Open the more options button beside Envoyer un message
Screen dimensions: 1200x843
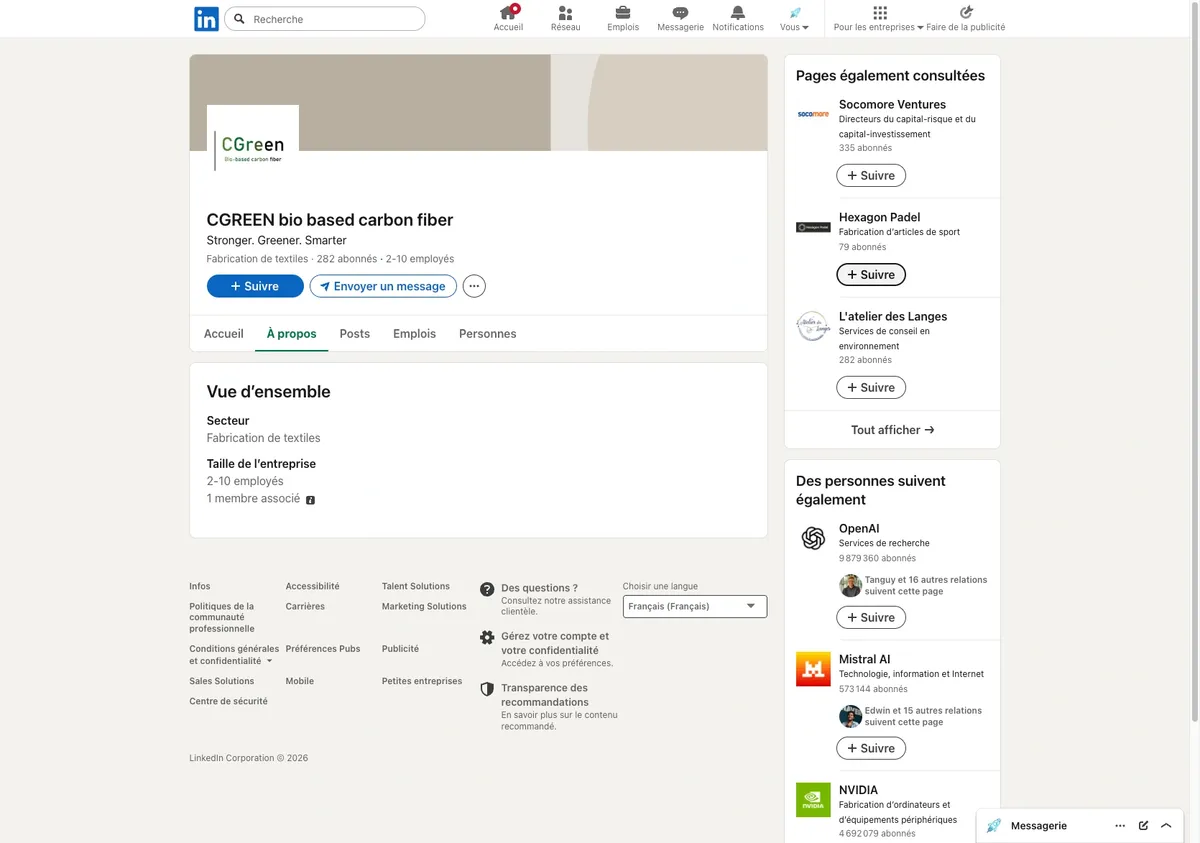(474, 286)
